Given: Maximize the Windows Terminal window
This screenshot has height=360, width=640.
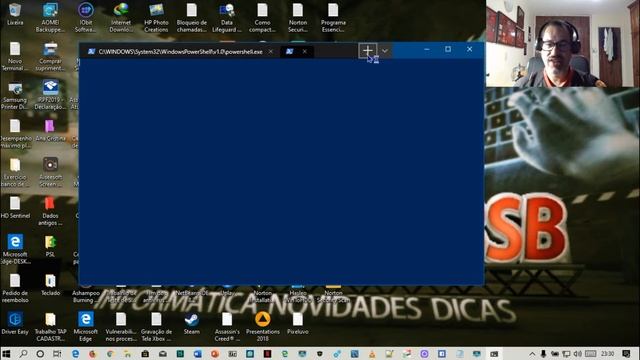Looking at the screenshot, I should point(448,49).
